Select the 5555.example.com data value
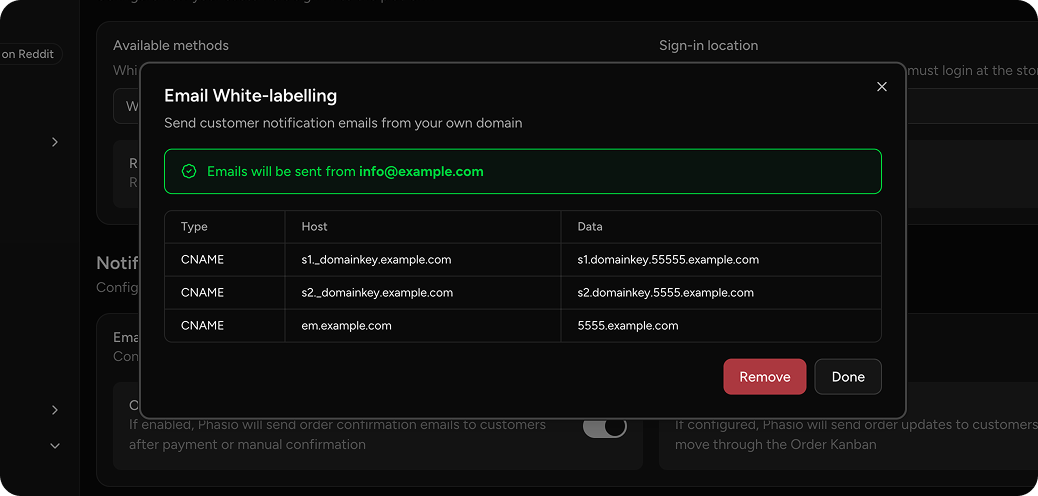1038x496 pixels. 628,326
